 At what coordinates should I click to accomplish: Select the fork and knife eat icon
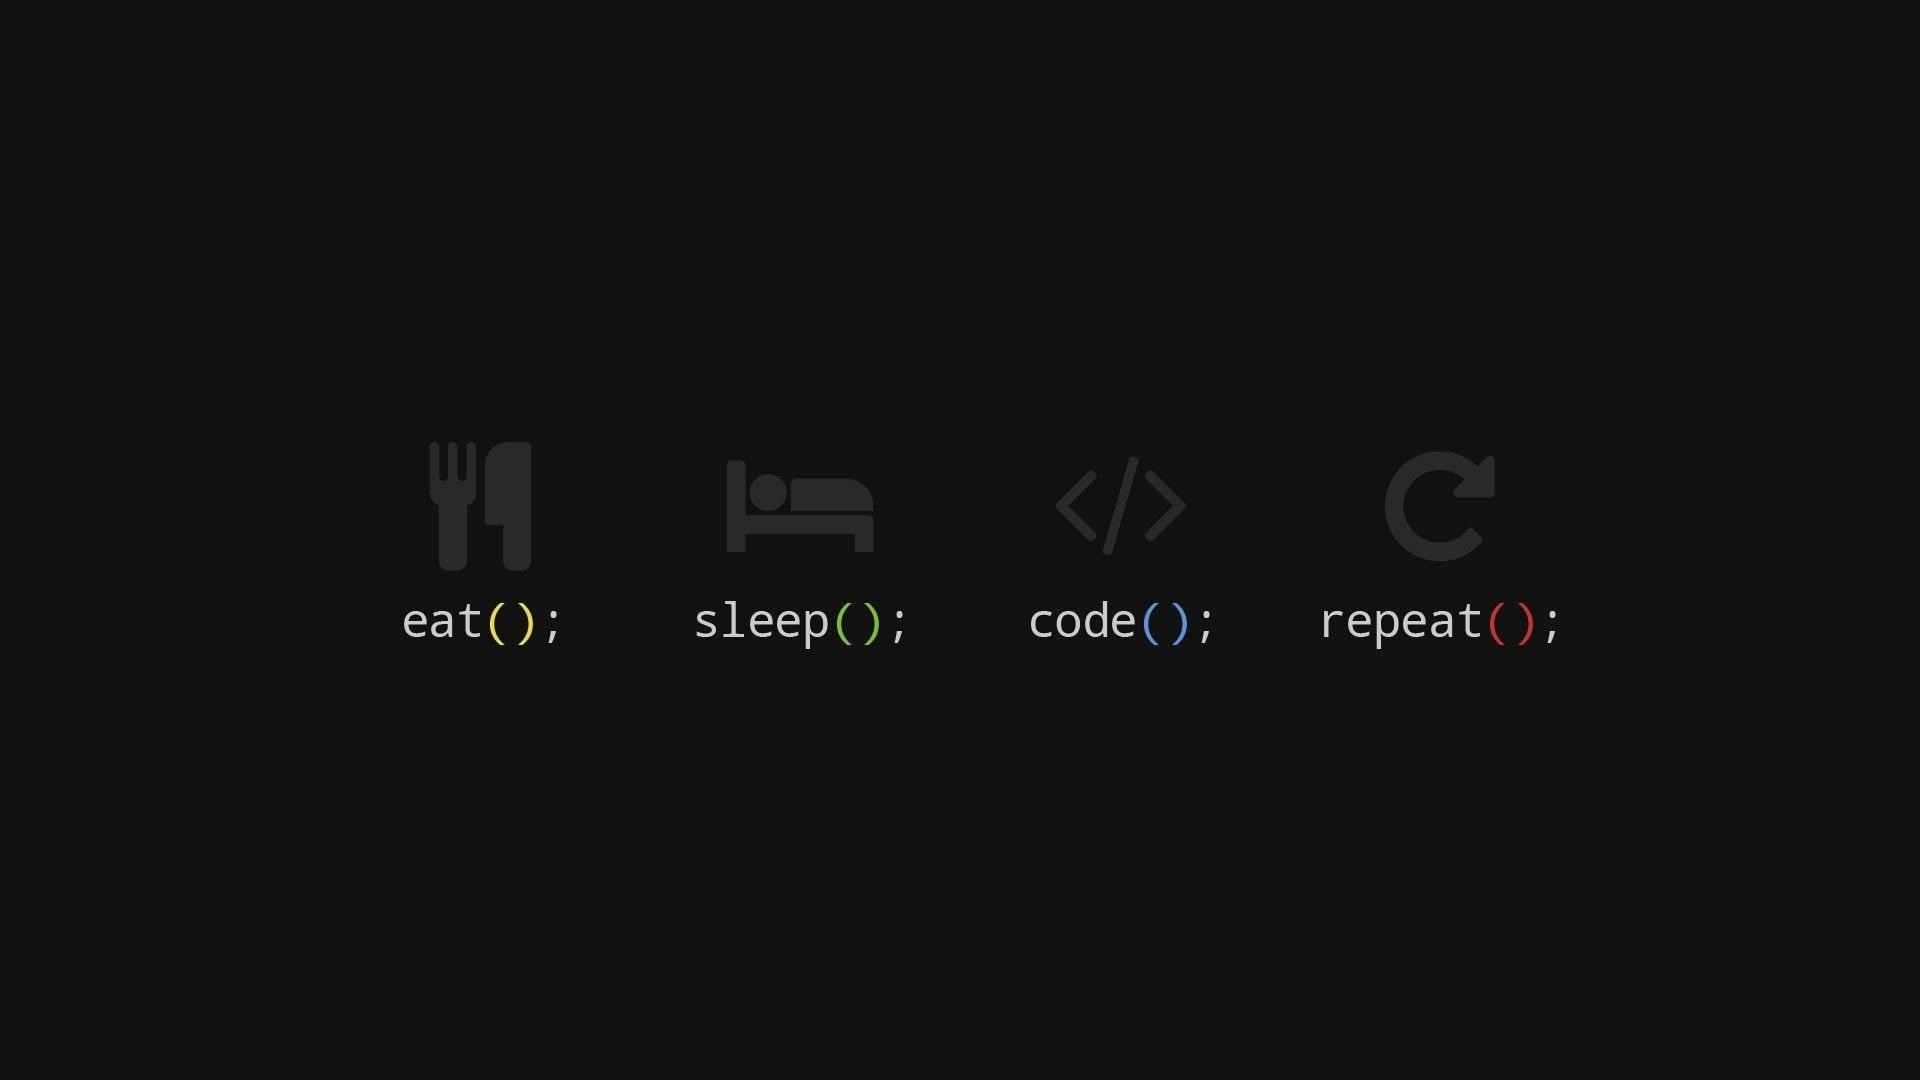point(479,505)
